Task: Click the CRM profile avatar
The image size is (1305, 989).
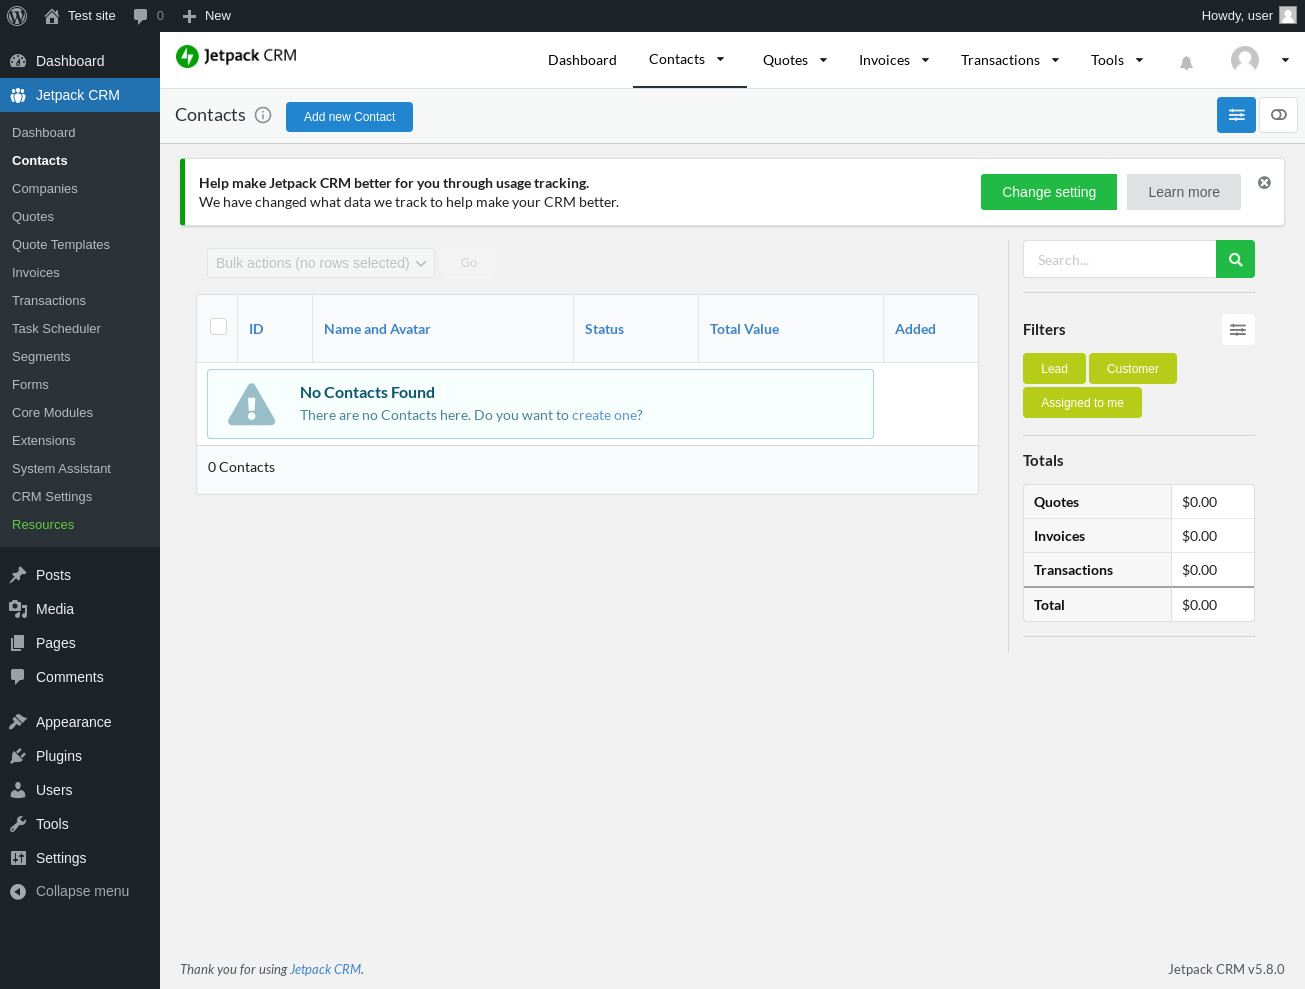Action: click(x=1245, y=60)
